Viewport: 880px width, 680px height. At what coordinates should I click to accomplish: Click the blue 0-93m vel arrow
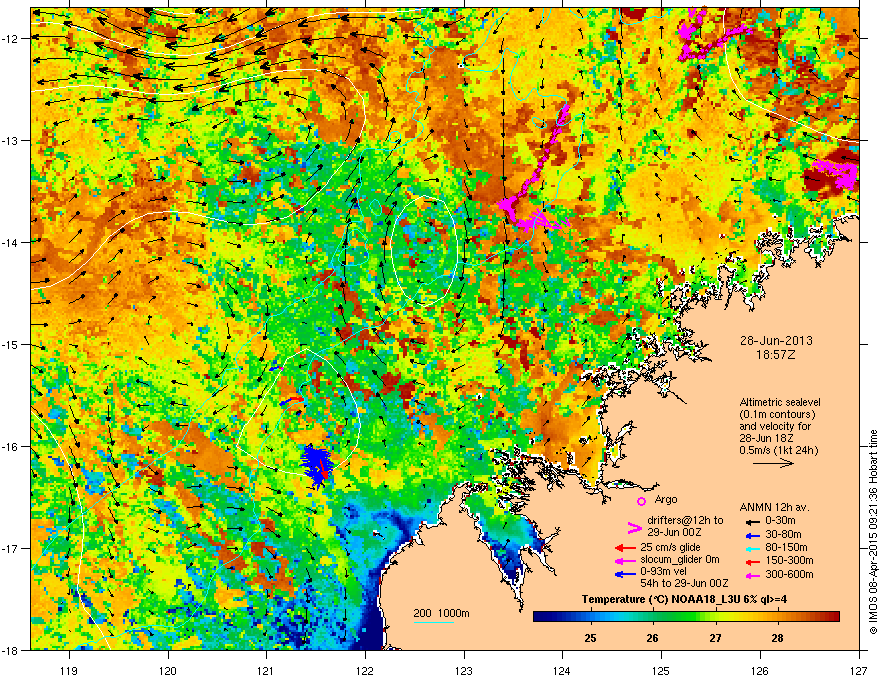[x=625, y=573]
